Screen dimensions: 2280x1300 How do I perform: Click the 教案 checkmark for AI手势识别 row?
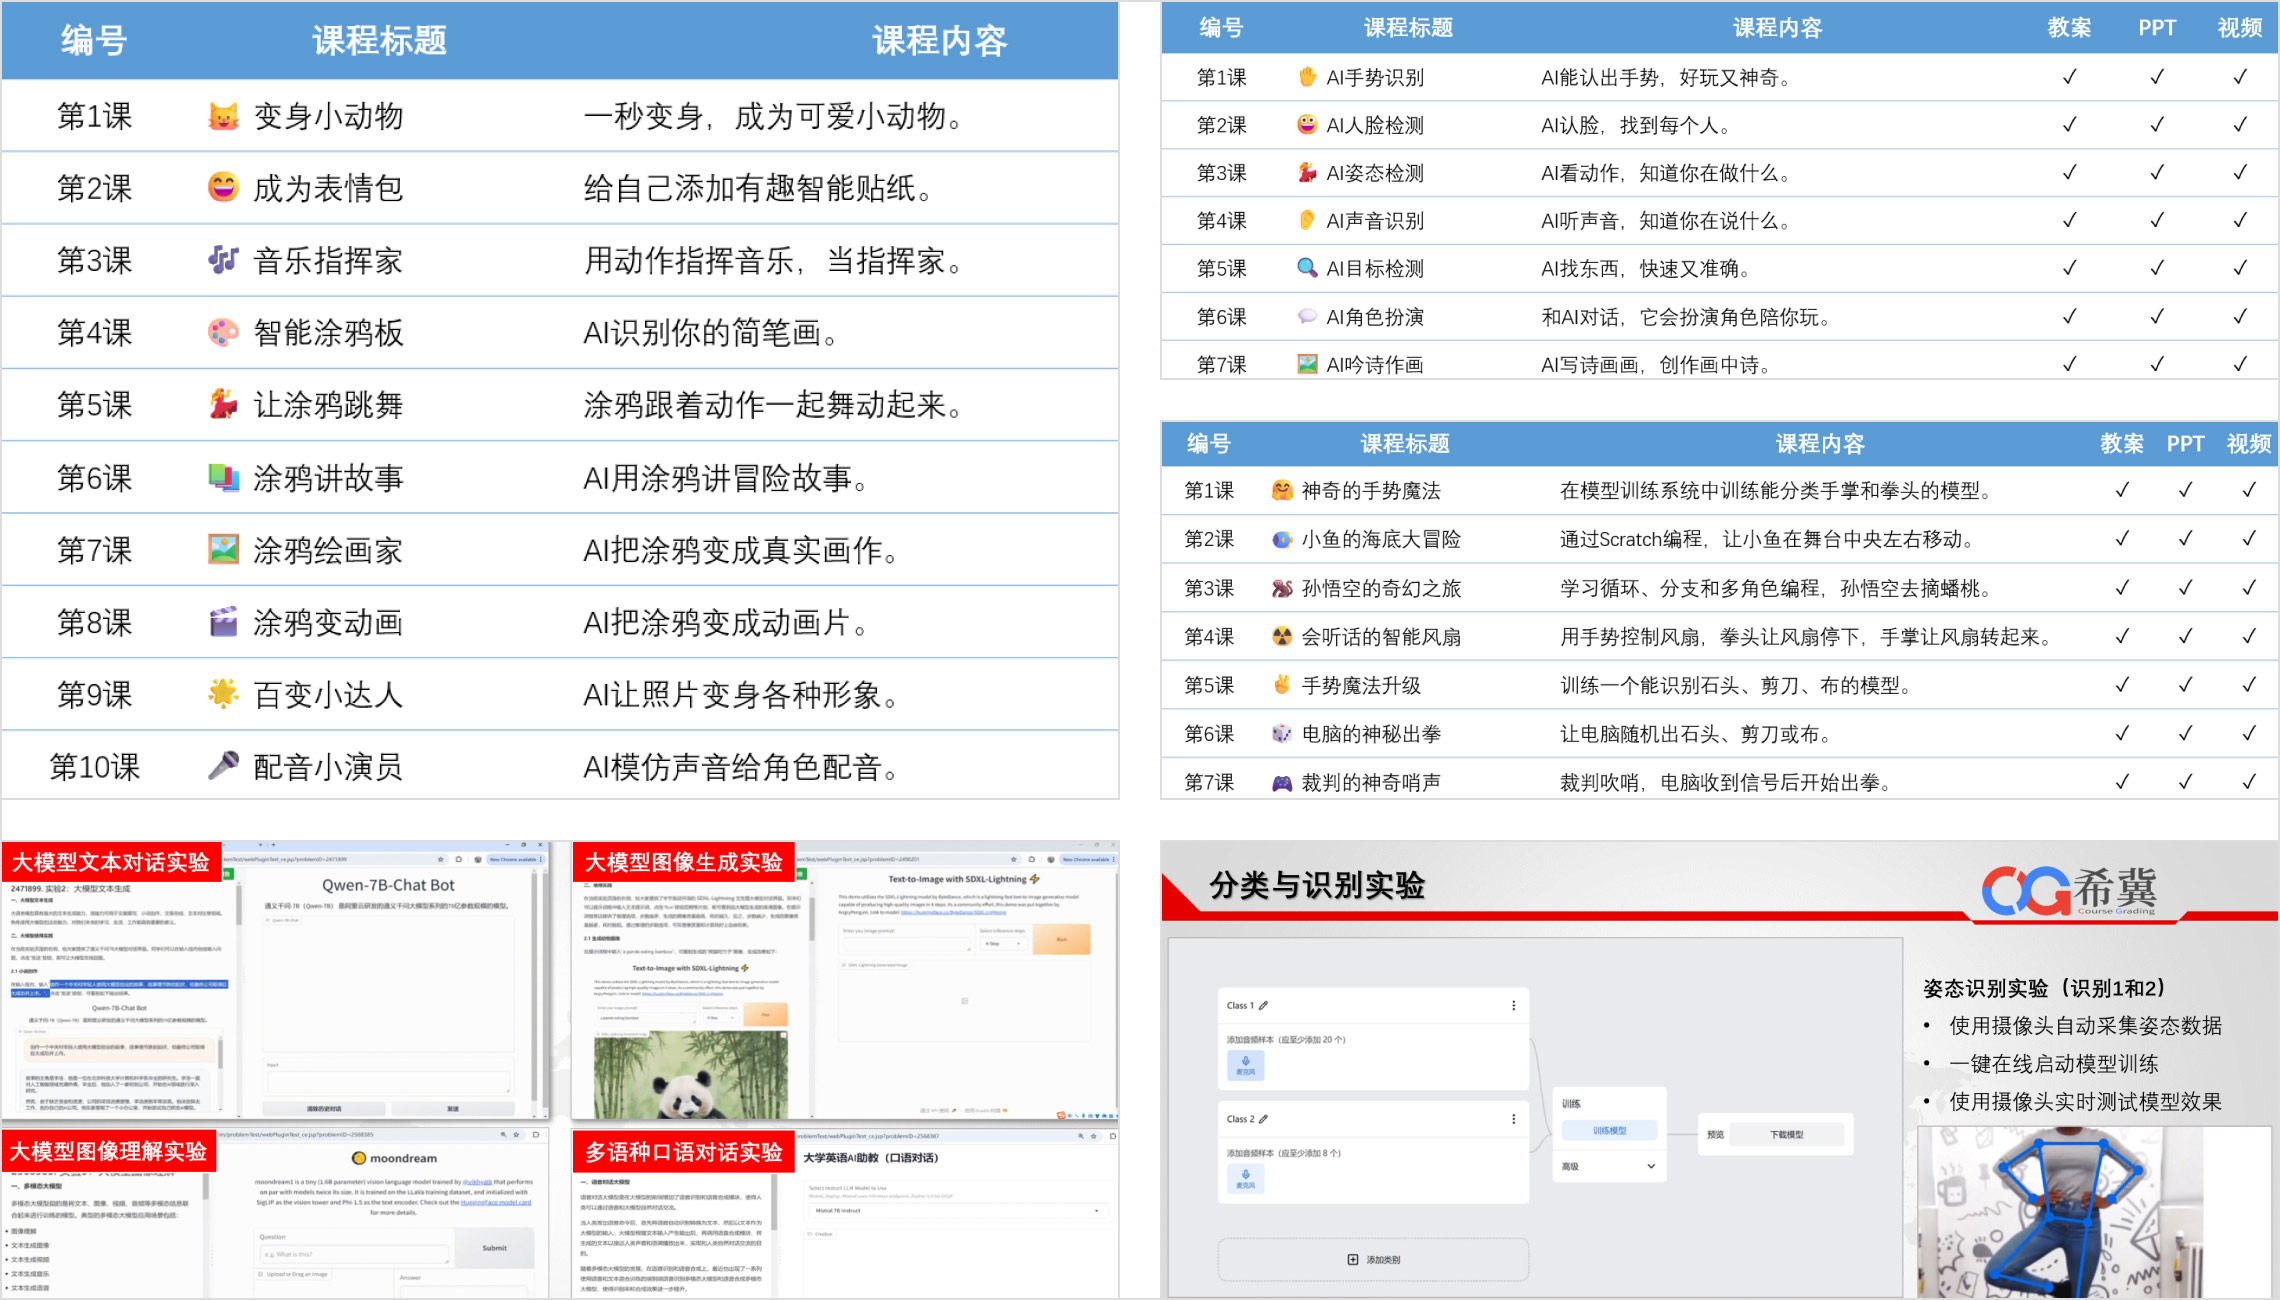point(2069,77)
